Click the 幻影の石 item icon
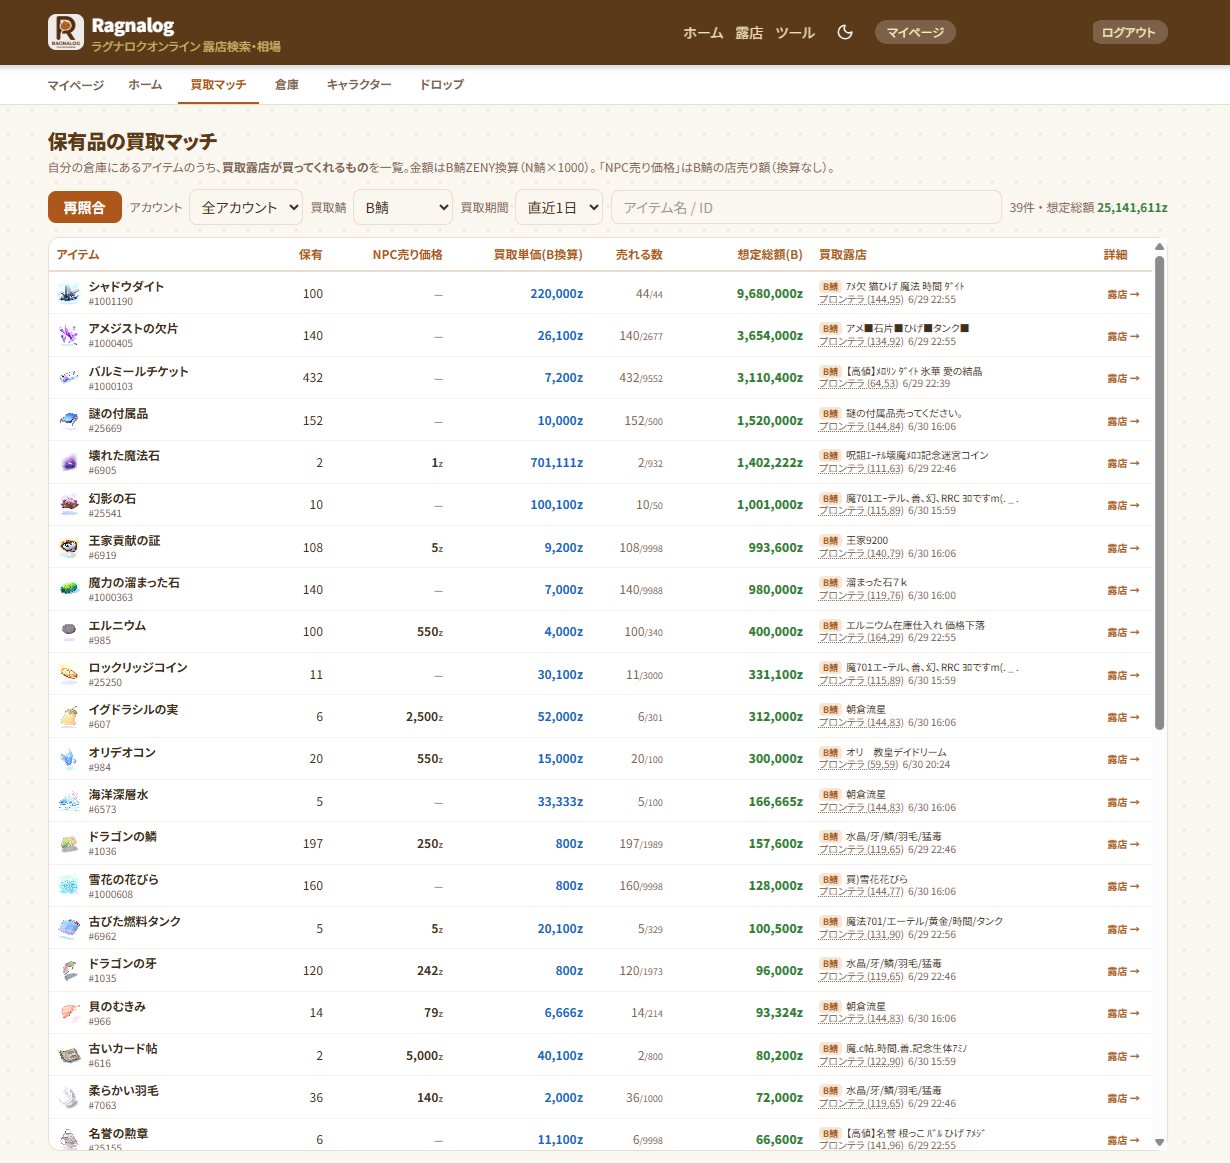Screen dimensions: 1230x1163 tap(69, 505)
